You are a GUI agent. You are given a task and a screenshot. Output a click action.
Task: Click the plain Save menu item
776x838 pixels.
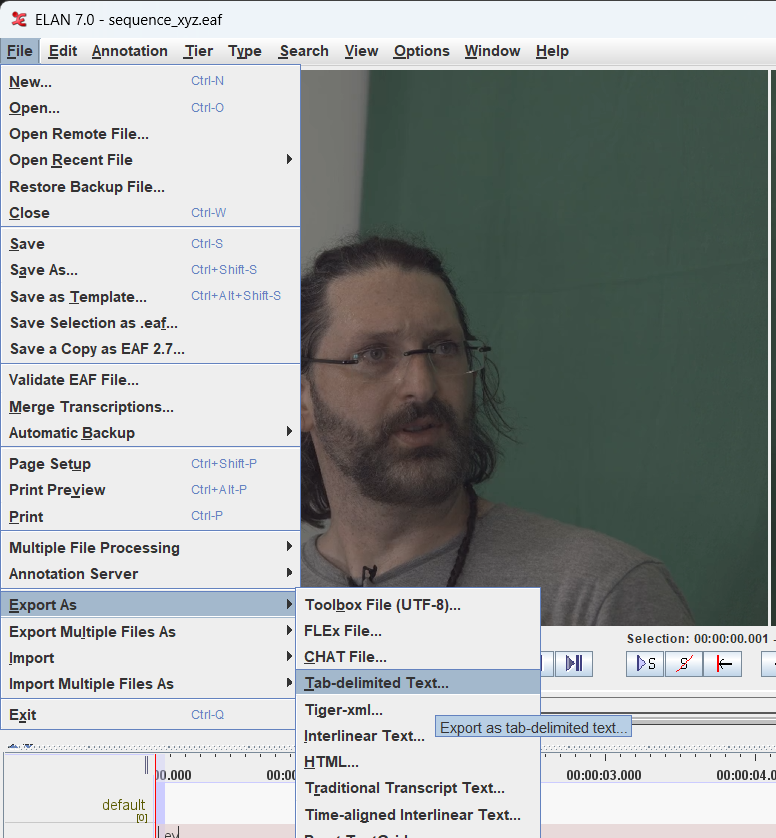(x=150, y=244)
